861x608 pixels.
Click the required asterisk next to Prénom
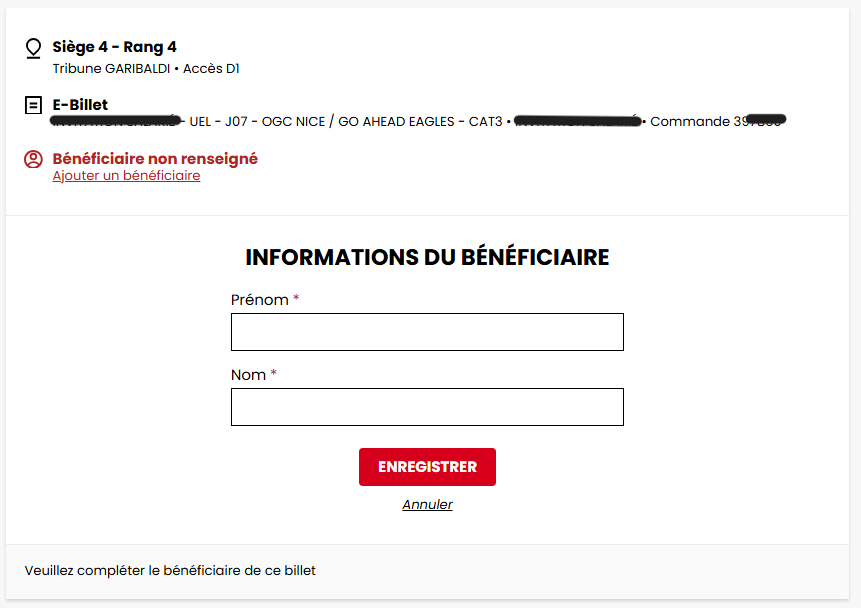296,299
